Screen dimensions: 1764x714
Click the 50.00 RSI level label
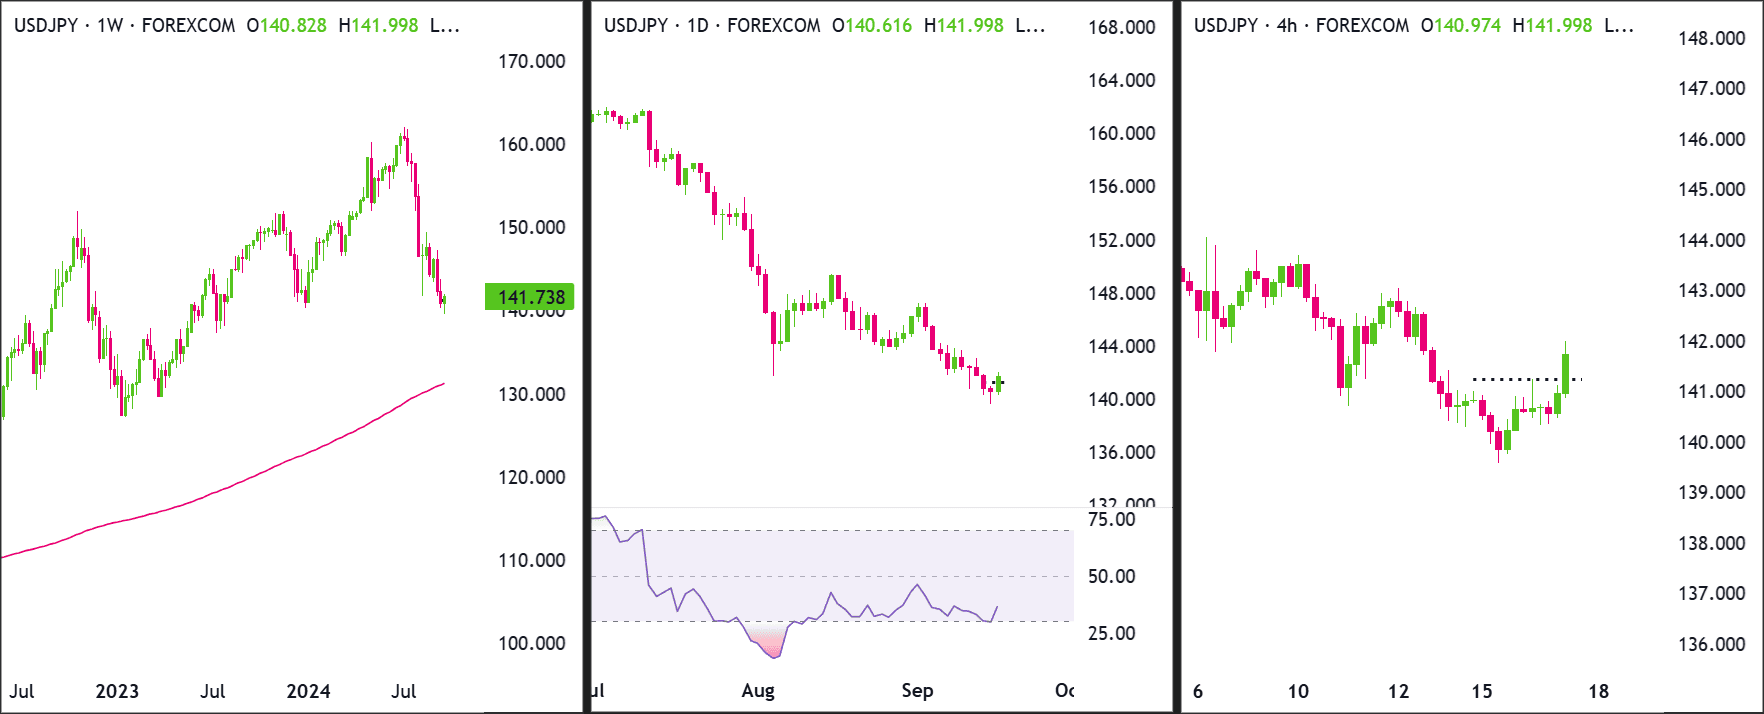(x=1112, y=576)
